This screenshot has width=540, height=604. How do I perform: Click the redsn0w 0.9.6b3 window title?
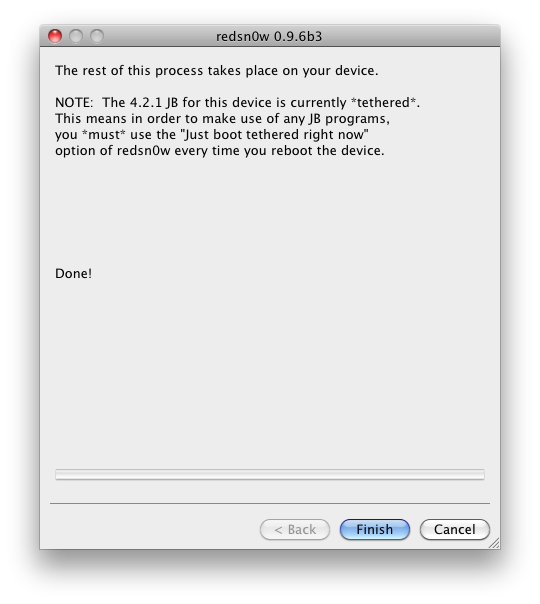point(269,36)
